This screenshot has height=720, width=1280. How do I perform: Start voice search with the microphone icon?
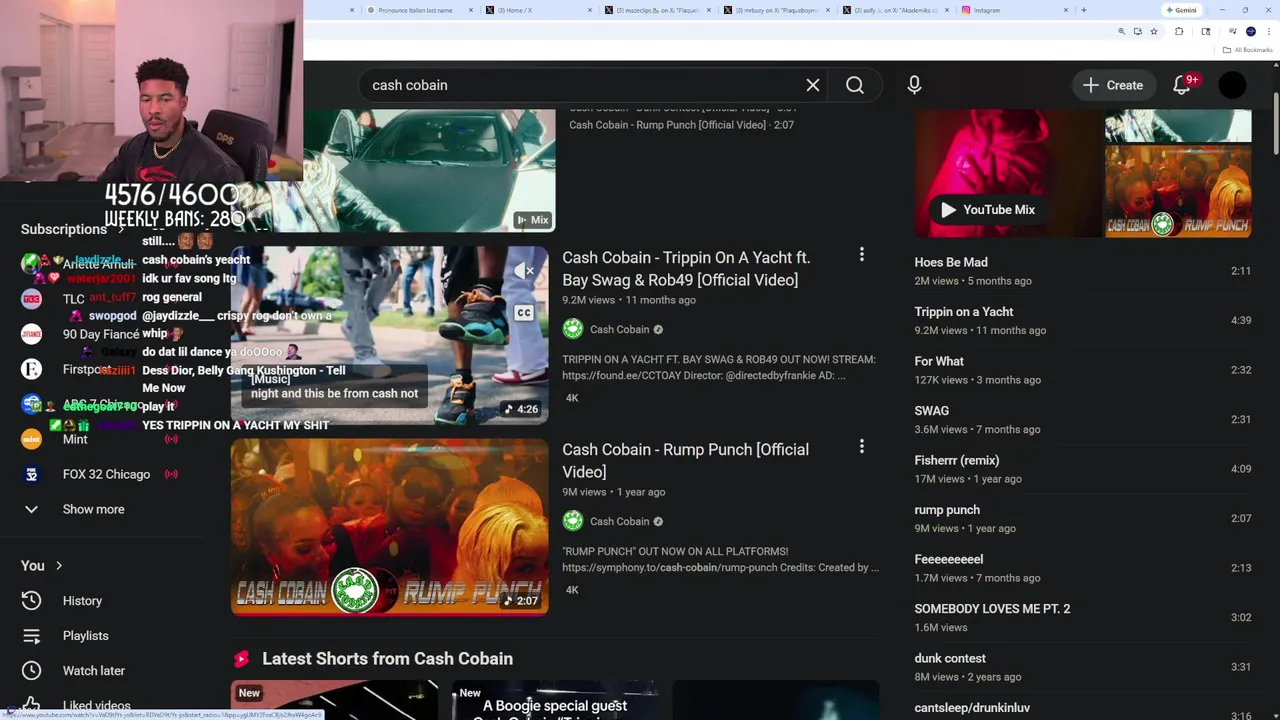pos(914,85)
